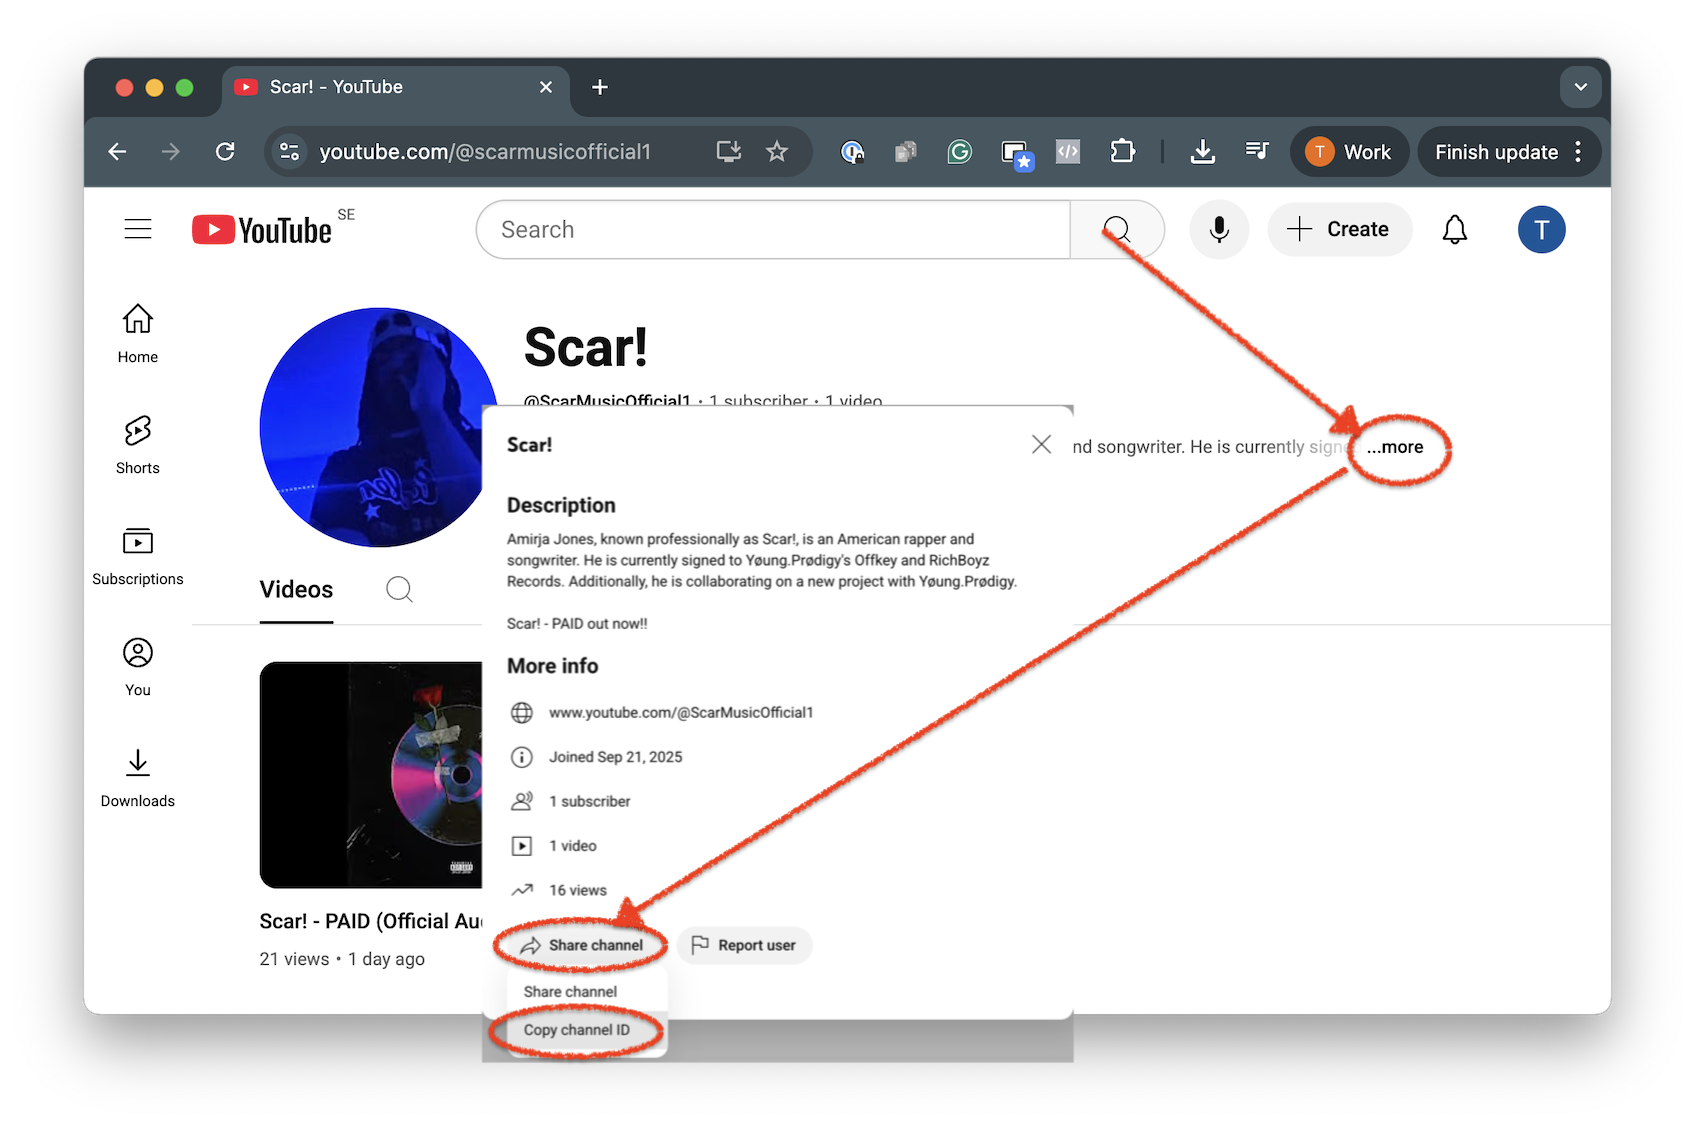The image size is (1695, 1125).
Task: Open the Scar! - PAID video title
Action: [371, 921]
